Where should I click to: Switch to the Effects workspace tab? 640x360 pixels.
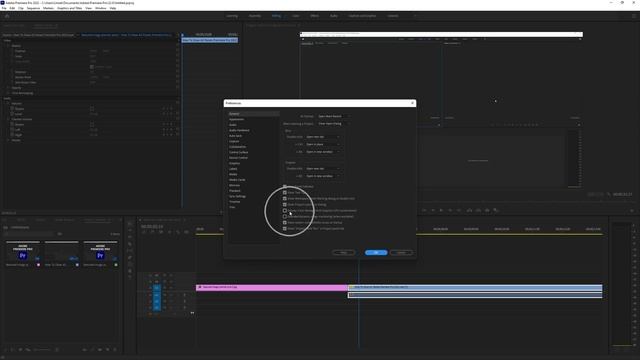(315, 16)
